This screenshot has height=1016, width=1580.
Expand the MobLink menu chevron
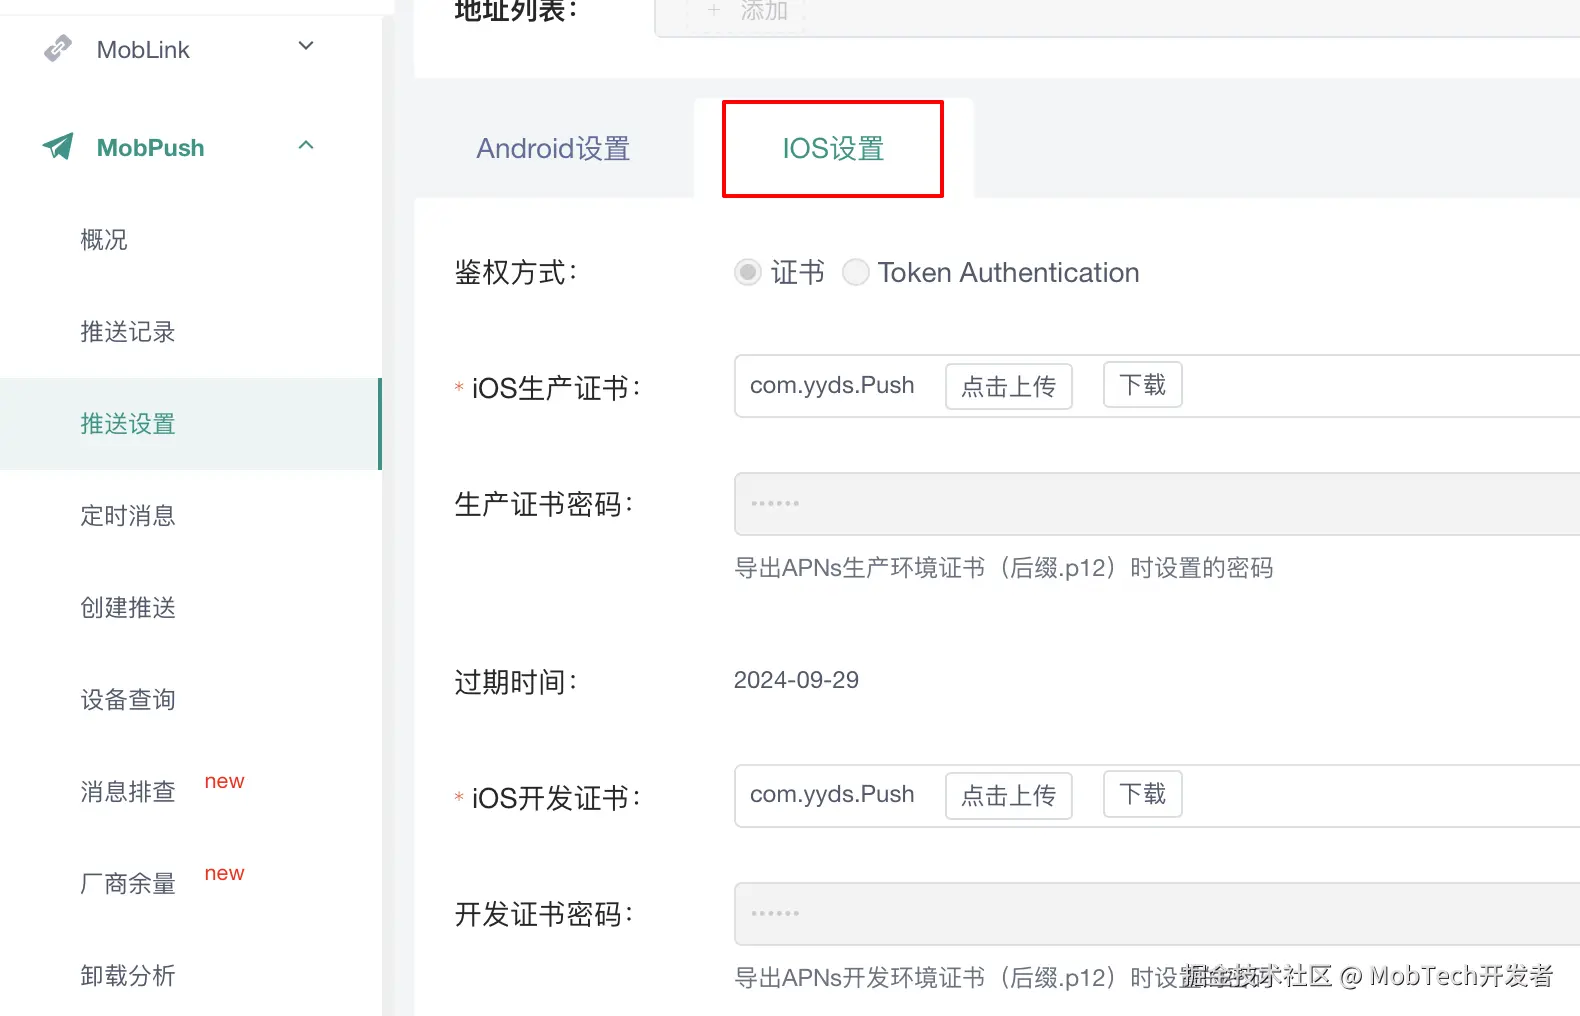pyautogui.click(x=306, y=46)
